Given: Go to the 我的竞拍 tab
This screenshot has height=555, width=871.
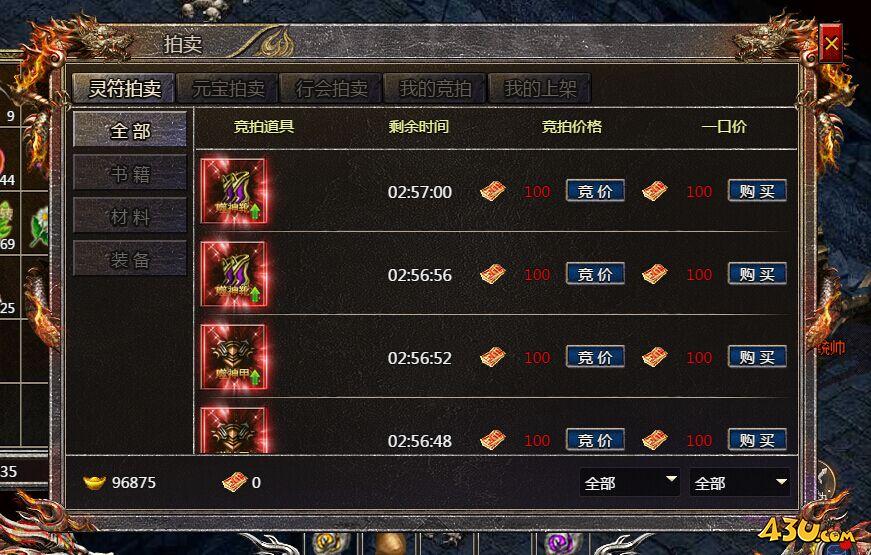Looking at the screenshot, I should [435, 88].
